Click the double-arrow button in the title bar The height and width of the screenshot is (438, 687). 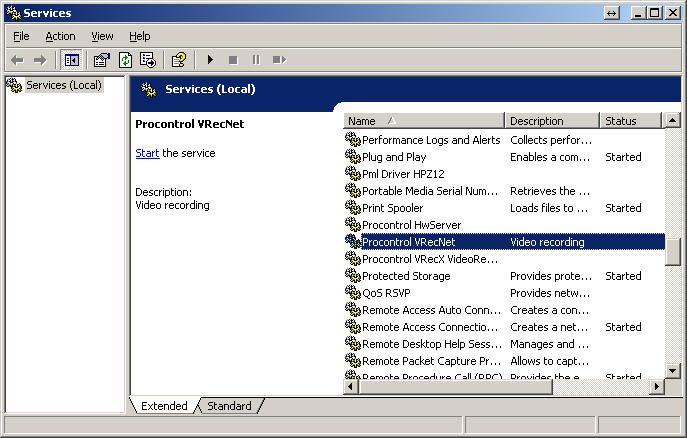612,13
